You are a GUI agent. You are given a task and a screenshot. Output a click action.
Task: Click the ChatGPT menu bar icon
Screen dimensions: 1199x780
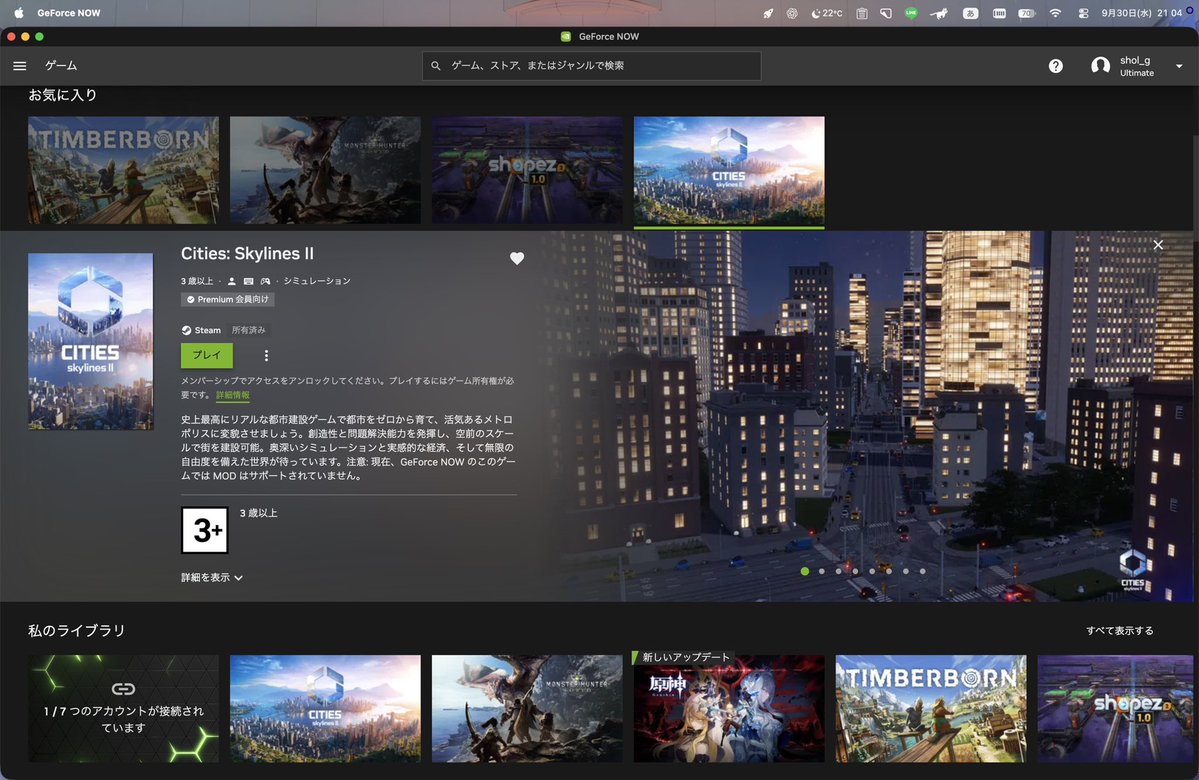pyautogui.click(x=792, y=13)
